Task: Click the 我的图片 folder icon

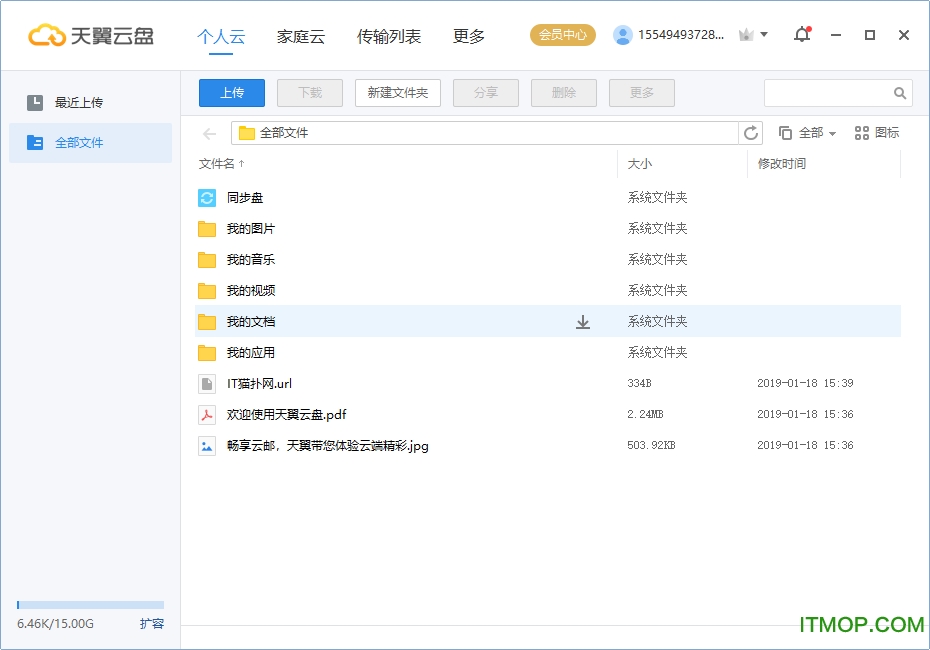Action: click(207, 229)
